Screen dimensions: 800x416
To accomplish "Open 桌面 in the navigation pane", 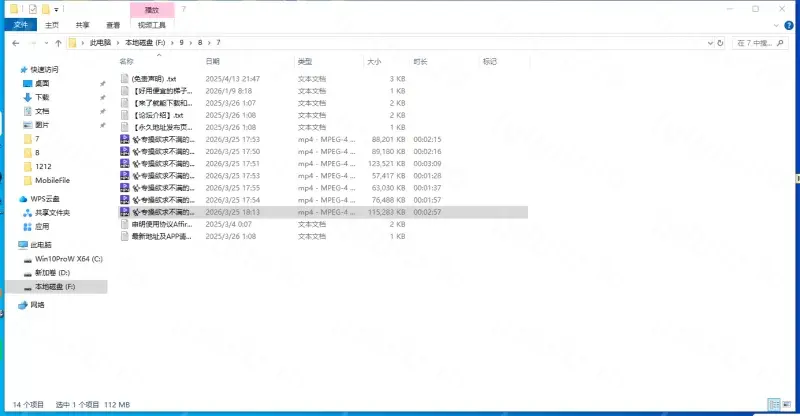I will point(42,83).
